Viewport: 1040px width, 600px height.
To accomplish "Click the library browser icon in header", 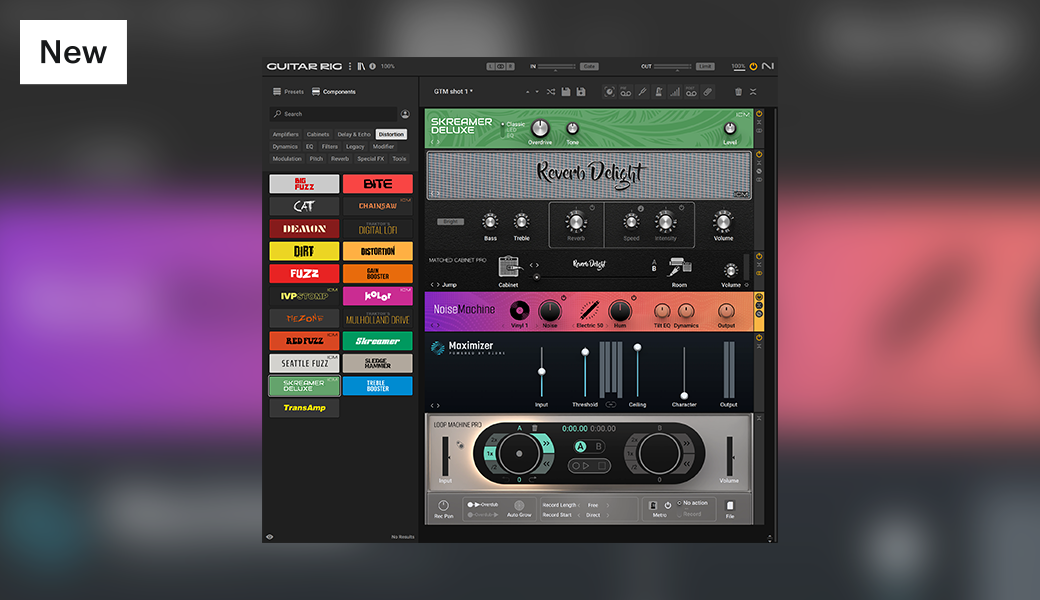I will (361, 66).
